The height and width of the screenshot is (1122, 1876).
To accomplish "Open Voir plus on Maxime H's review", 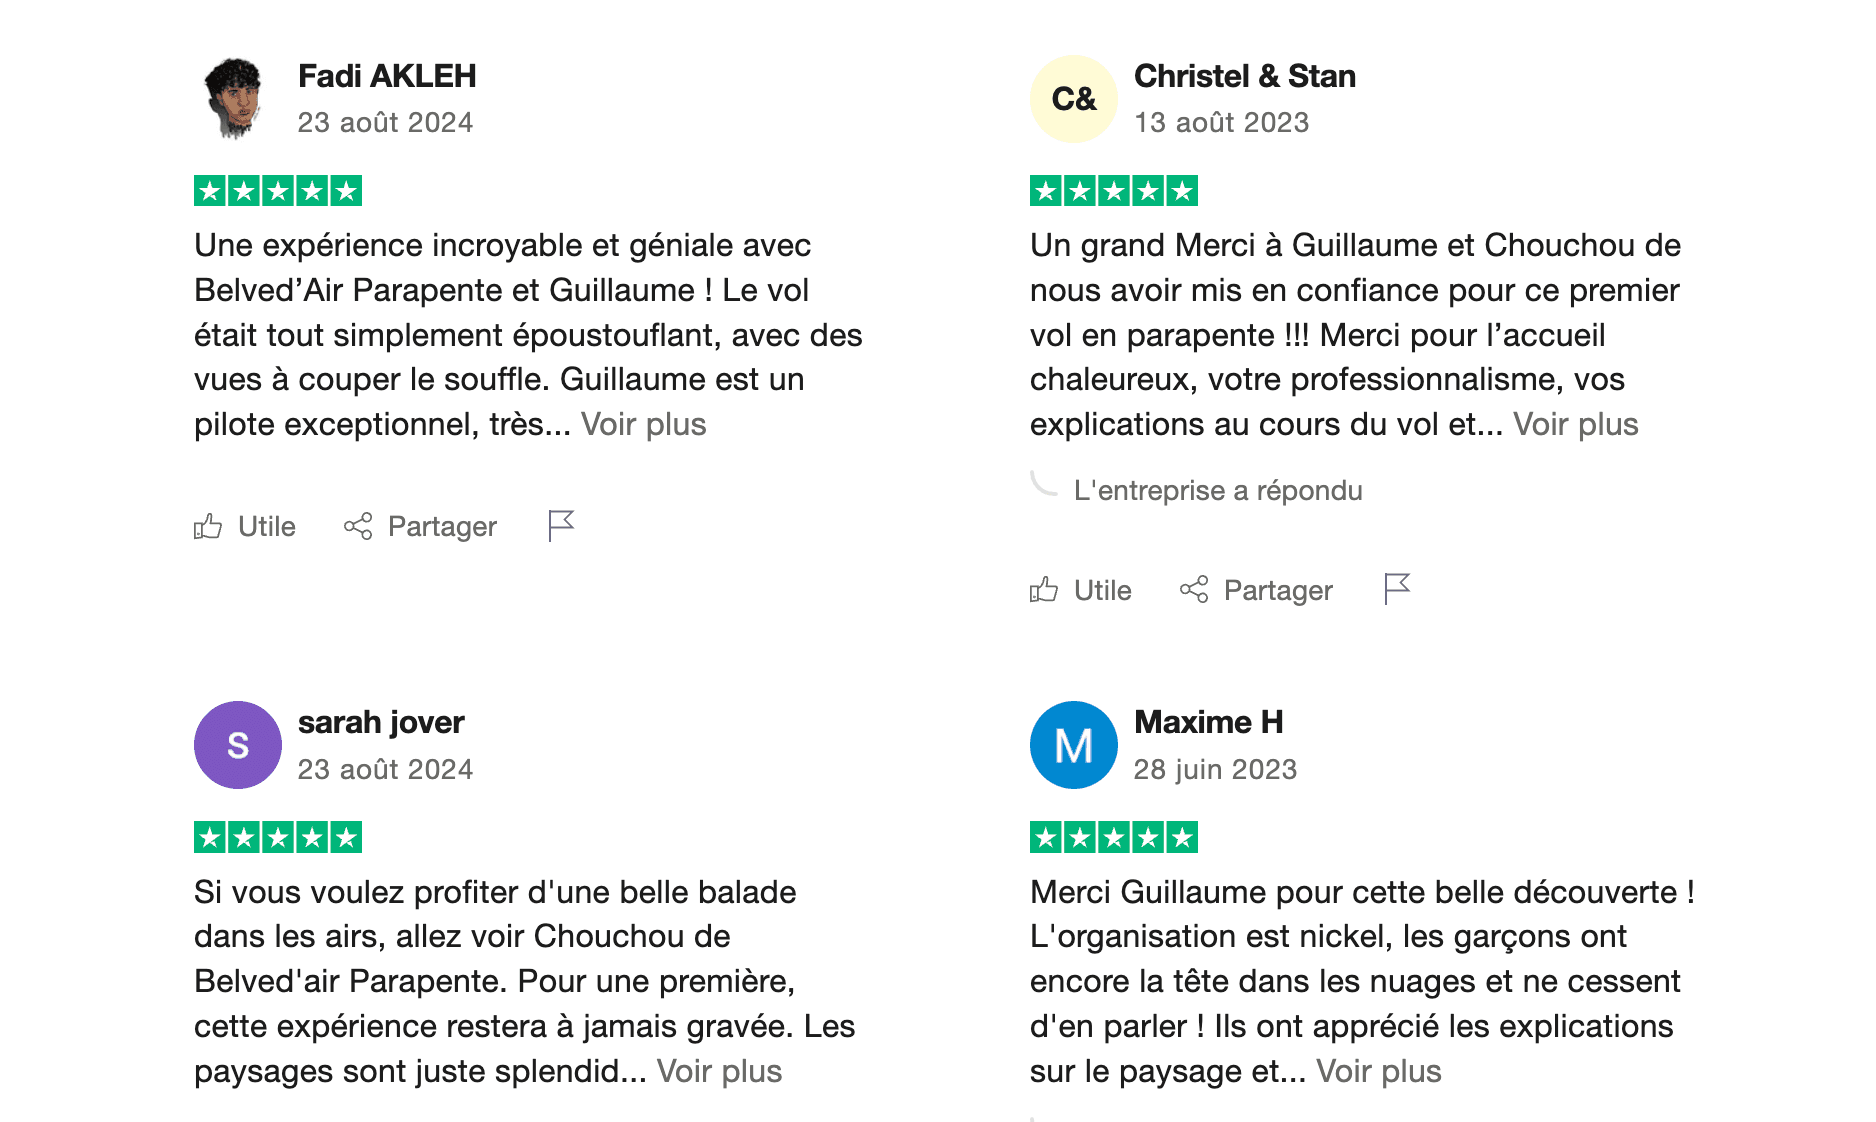I will 1379,1071.
